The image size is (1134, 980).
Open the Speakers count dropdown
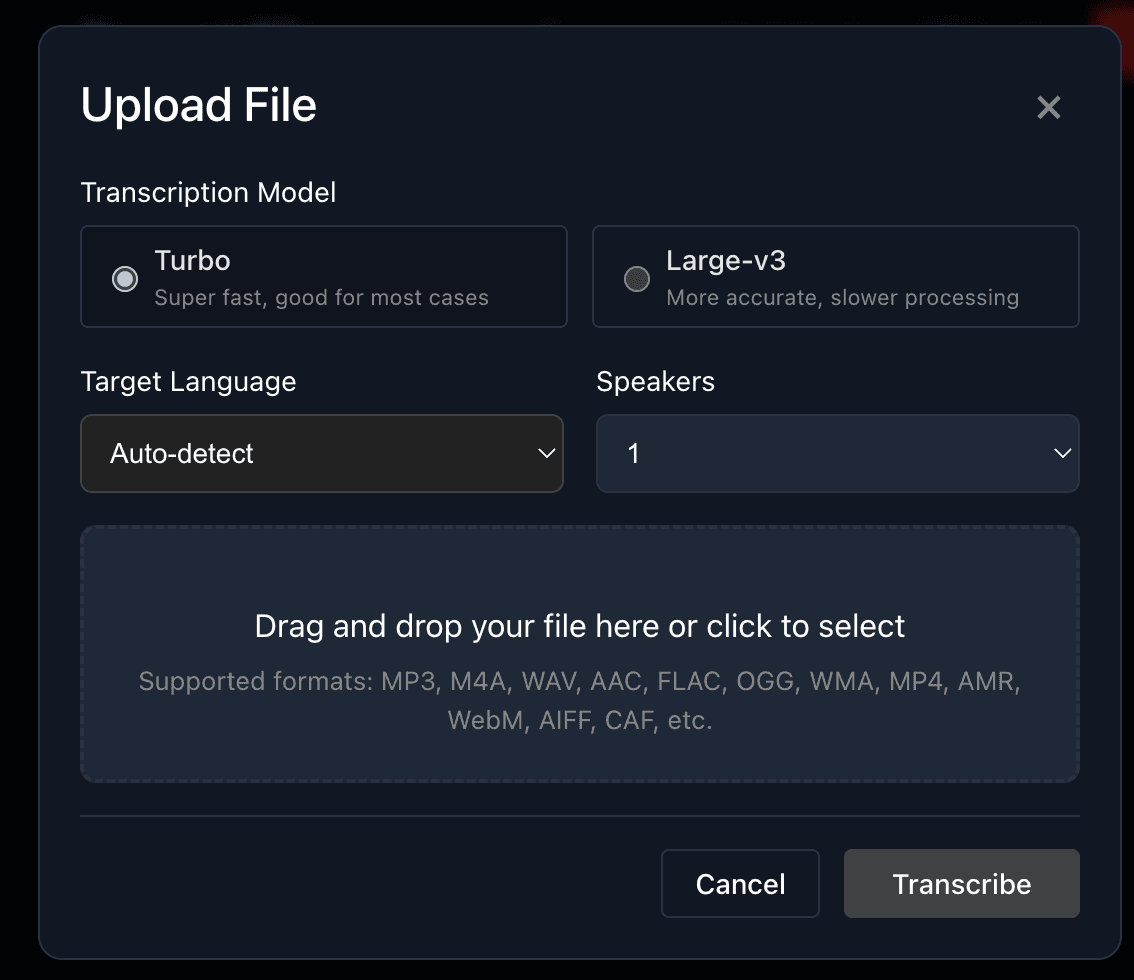(x=837, y=453)
